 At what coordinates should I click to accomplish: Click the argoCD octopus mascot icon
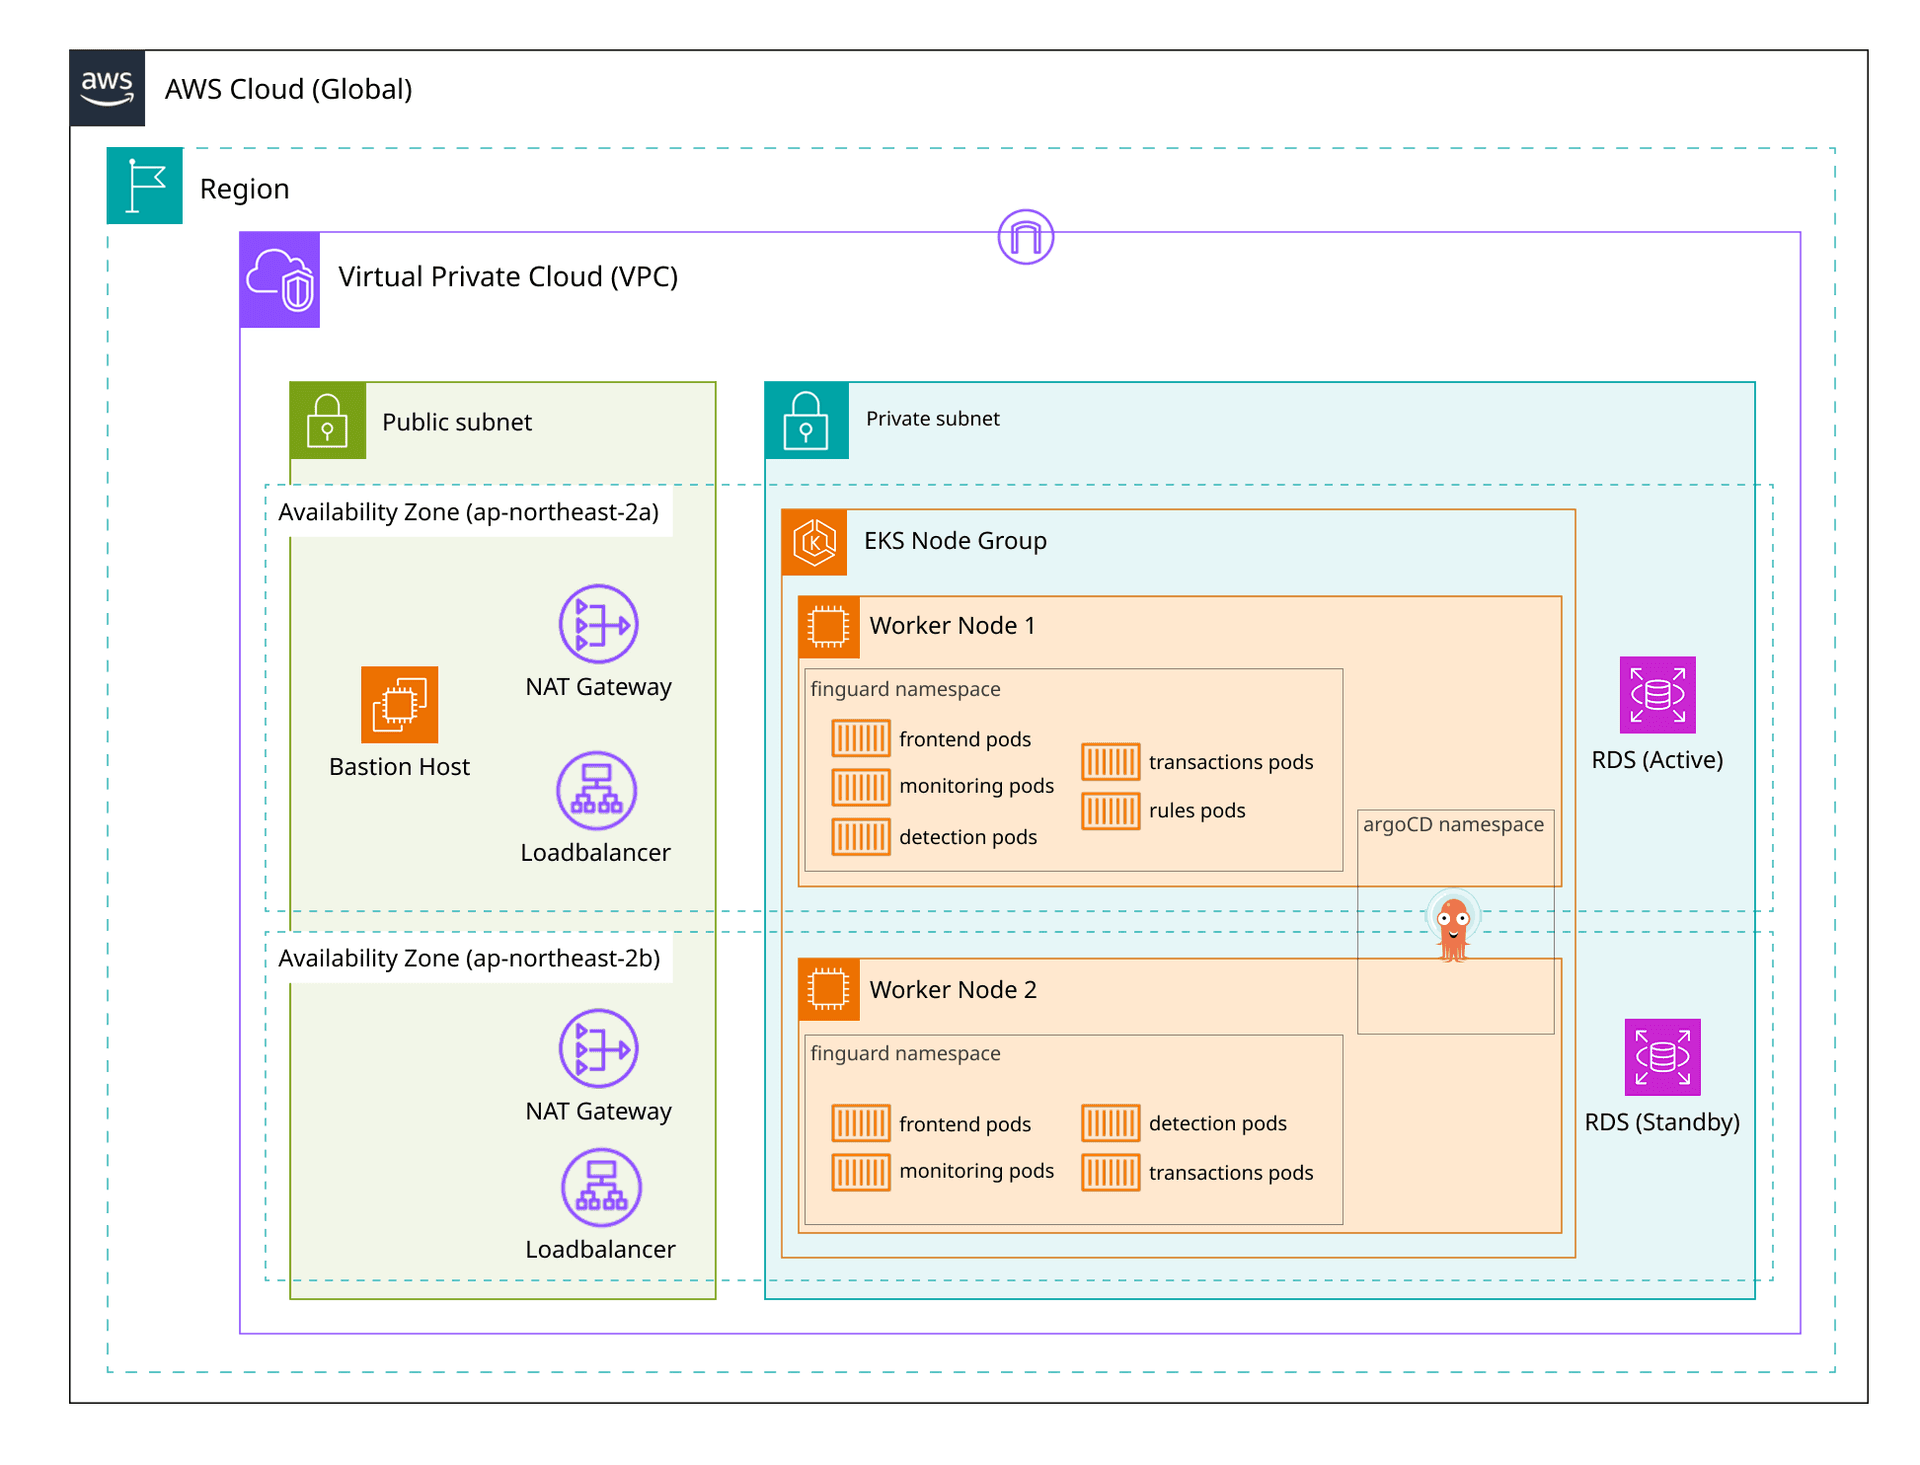click(1452, 927)
